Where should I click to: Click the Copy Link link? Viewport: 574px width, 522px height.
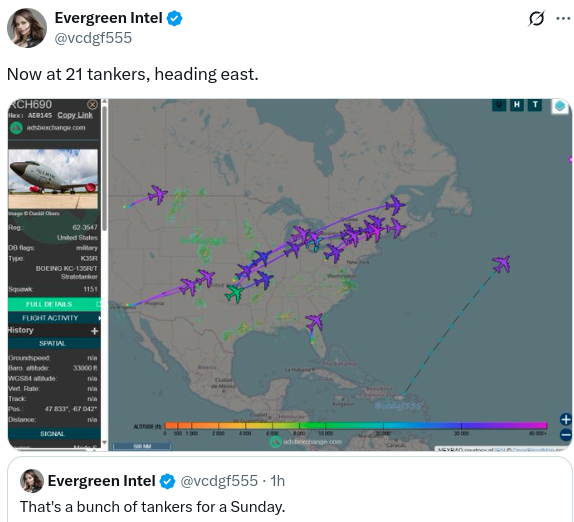[x=75, y=115]
